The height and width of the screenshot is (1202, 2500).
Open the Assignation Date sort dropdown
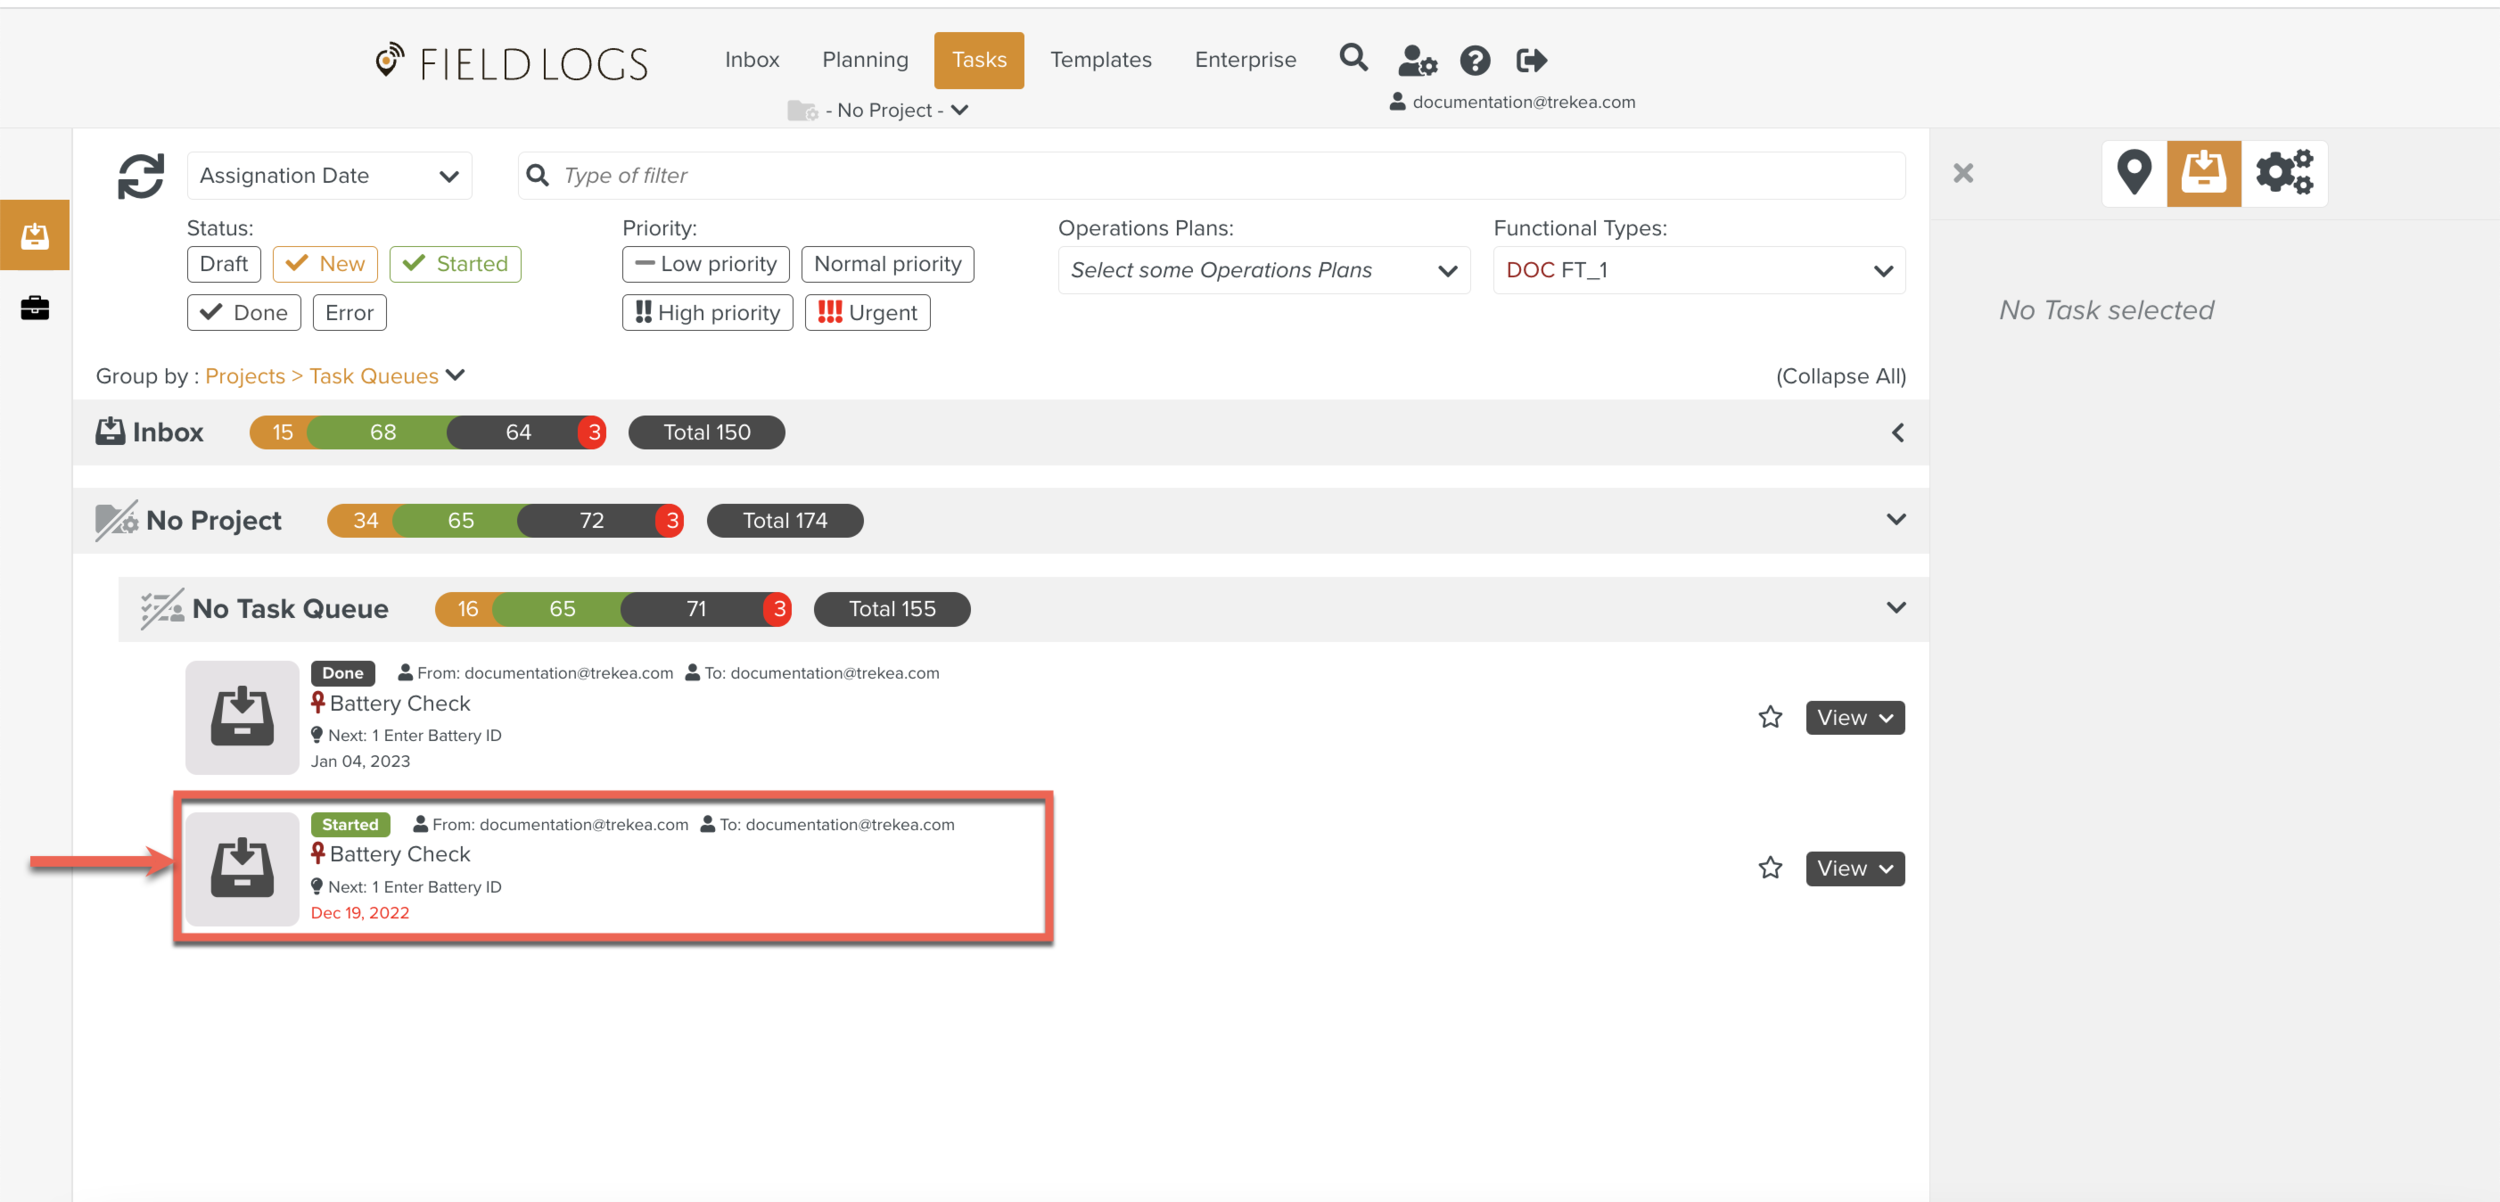coord(329,176)
